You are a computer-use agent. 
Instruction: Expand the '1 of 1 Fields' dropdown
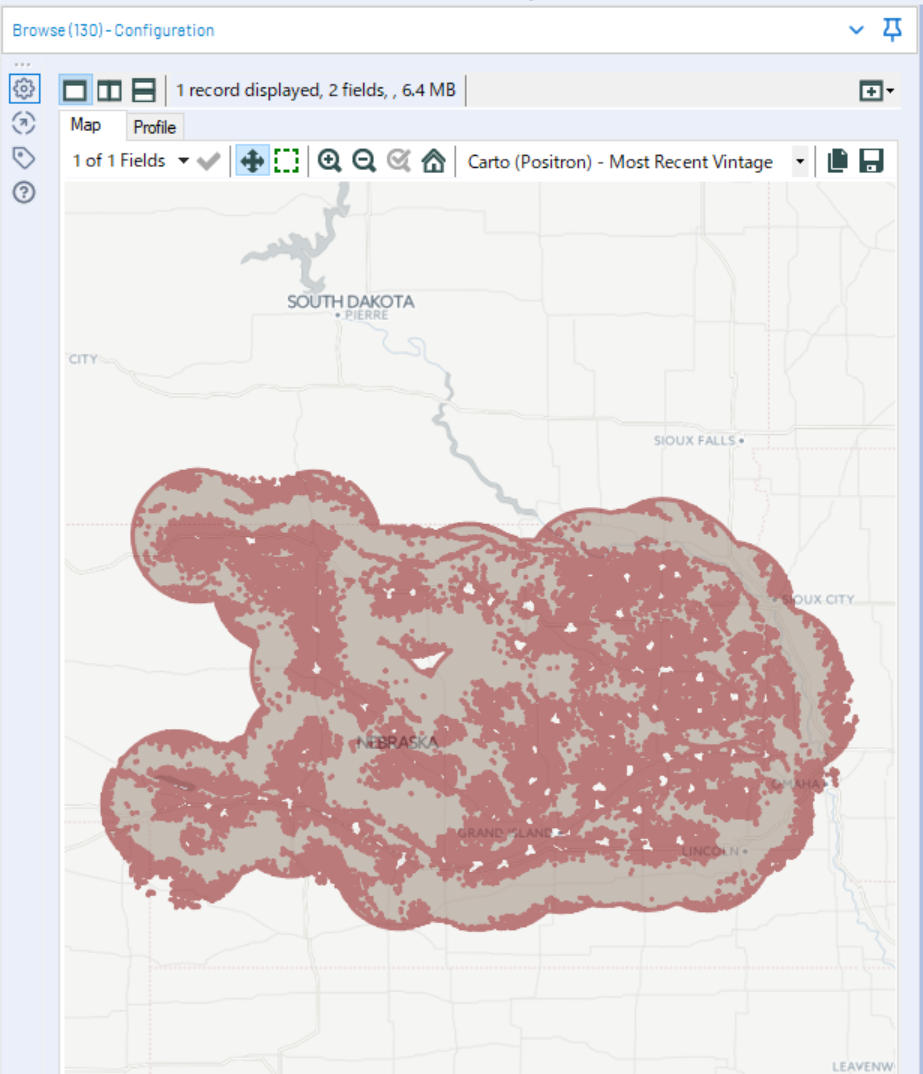click(183, 161)
